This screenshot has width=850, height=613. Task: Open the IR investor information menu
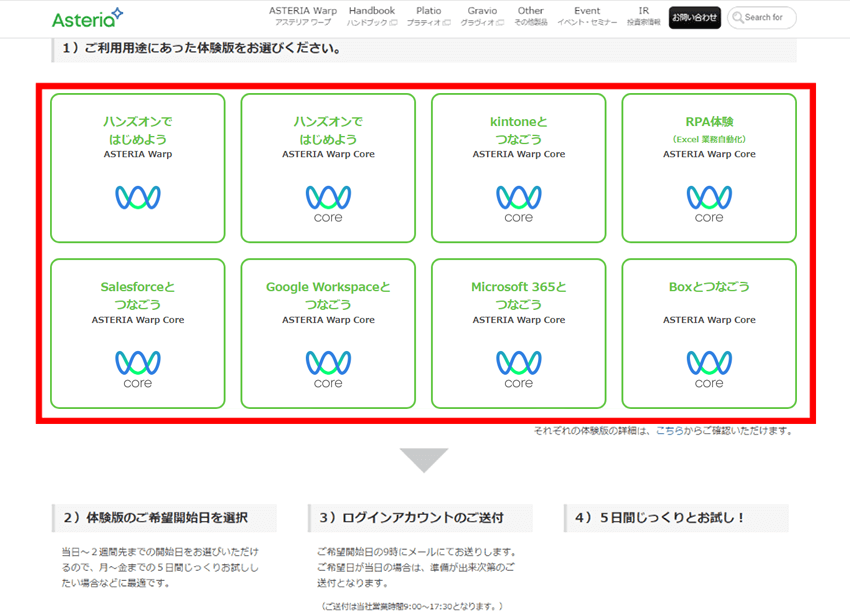pyautogui.click(x=643, y=16)
